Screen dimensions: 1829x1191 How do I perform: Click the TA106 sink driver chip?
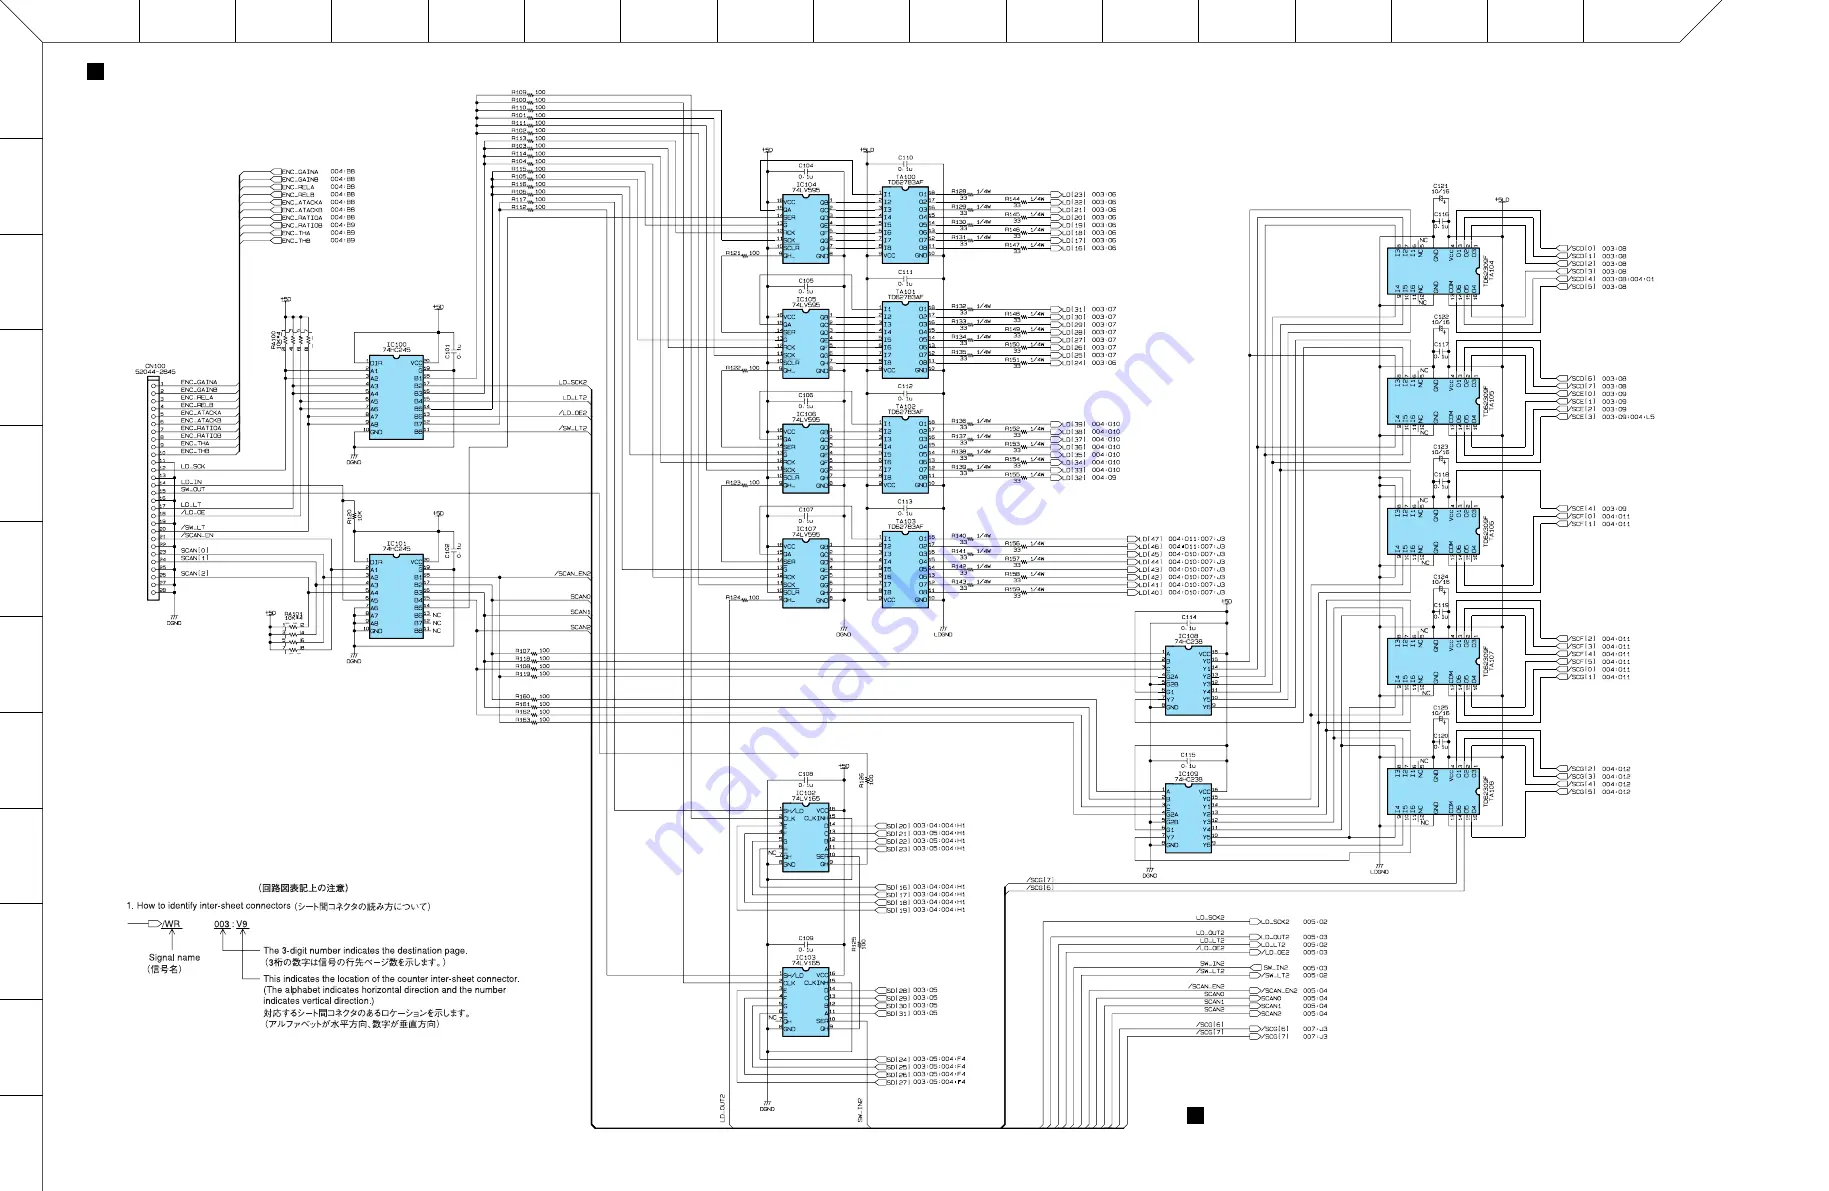pyautogui.click(x=1434, y=532)
